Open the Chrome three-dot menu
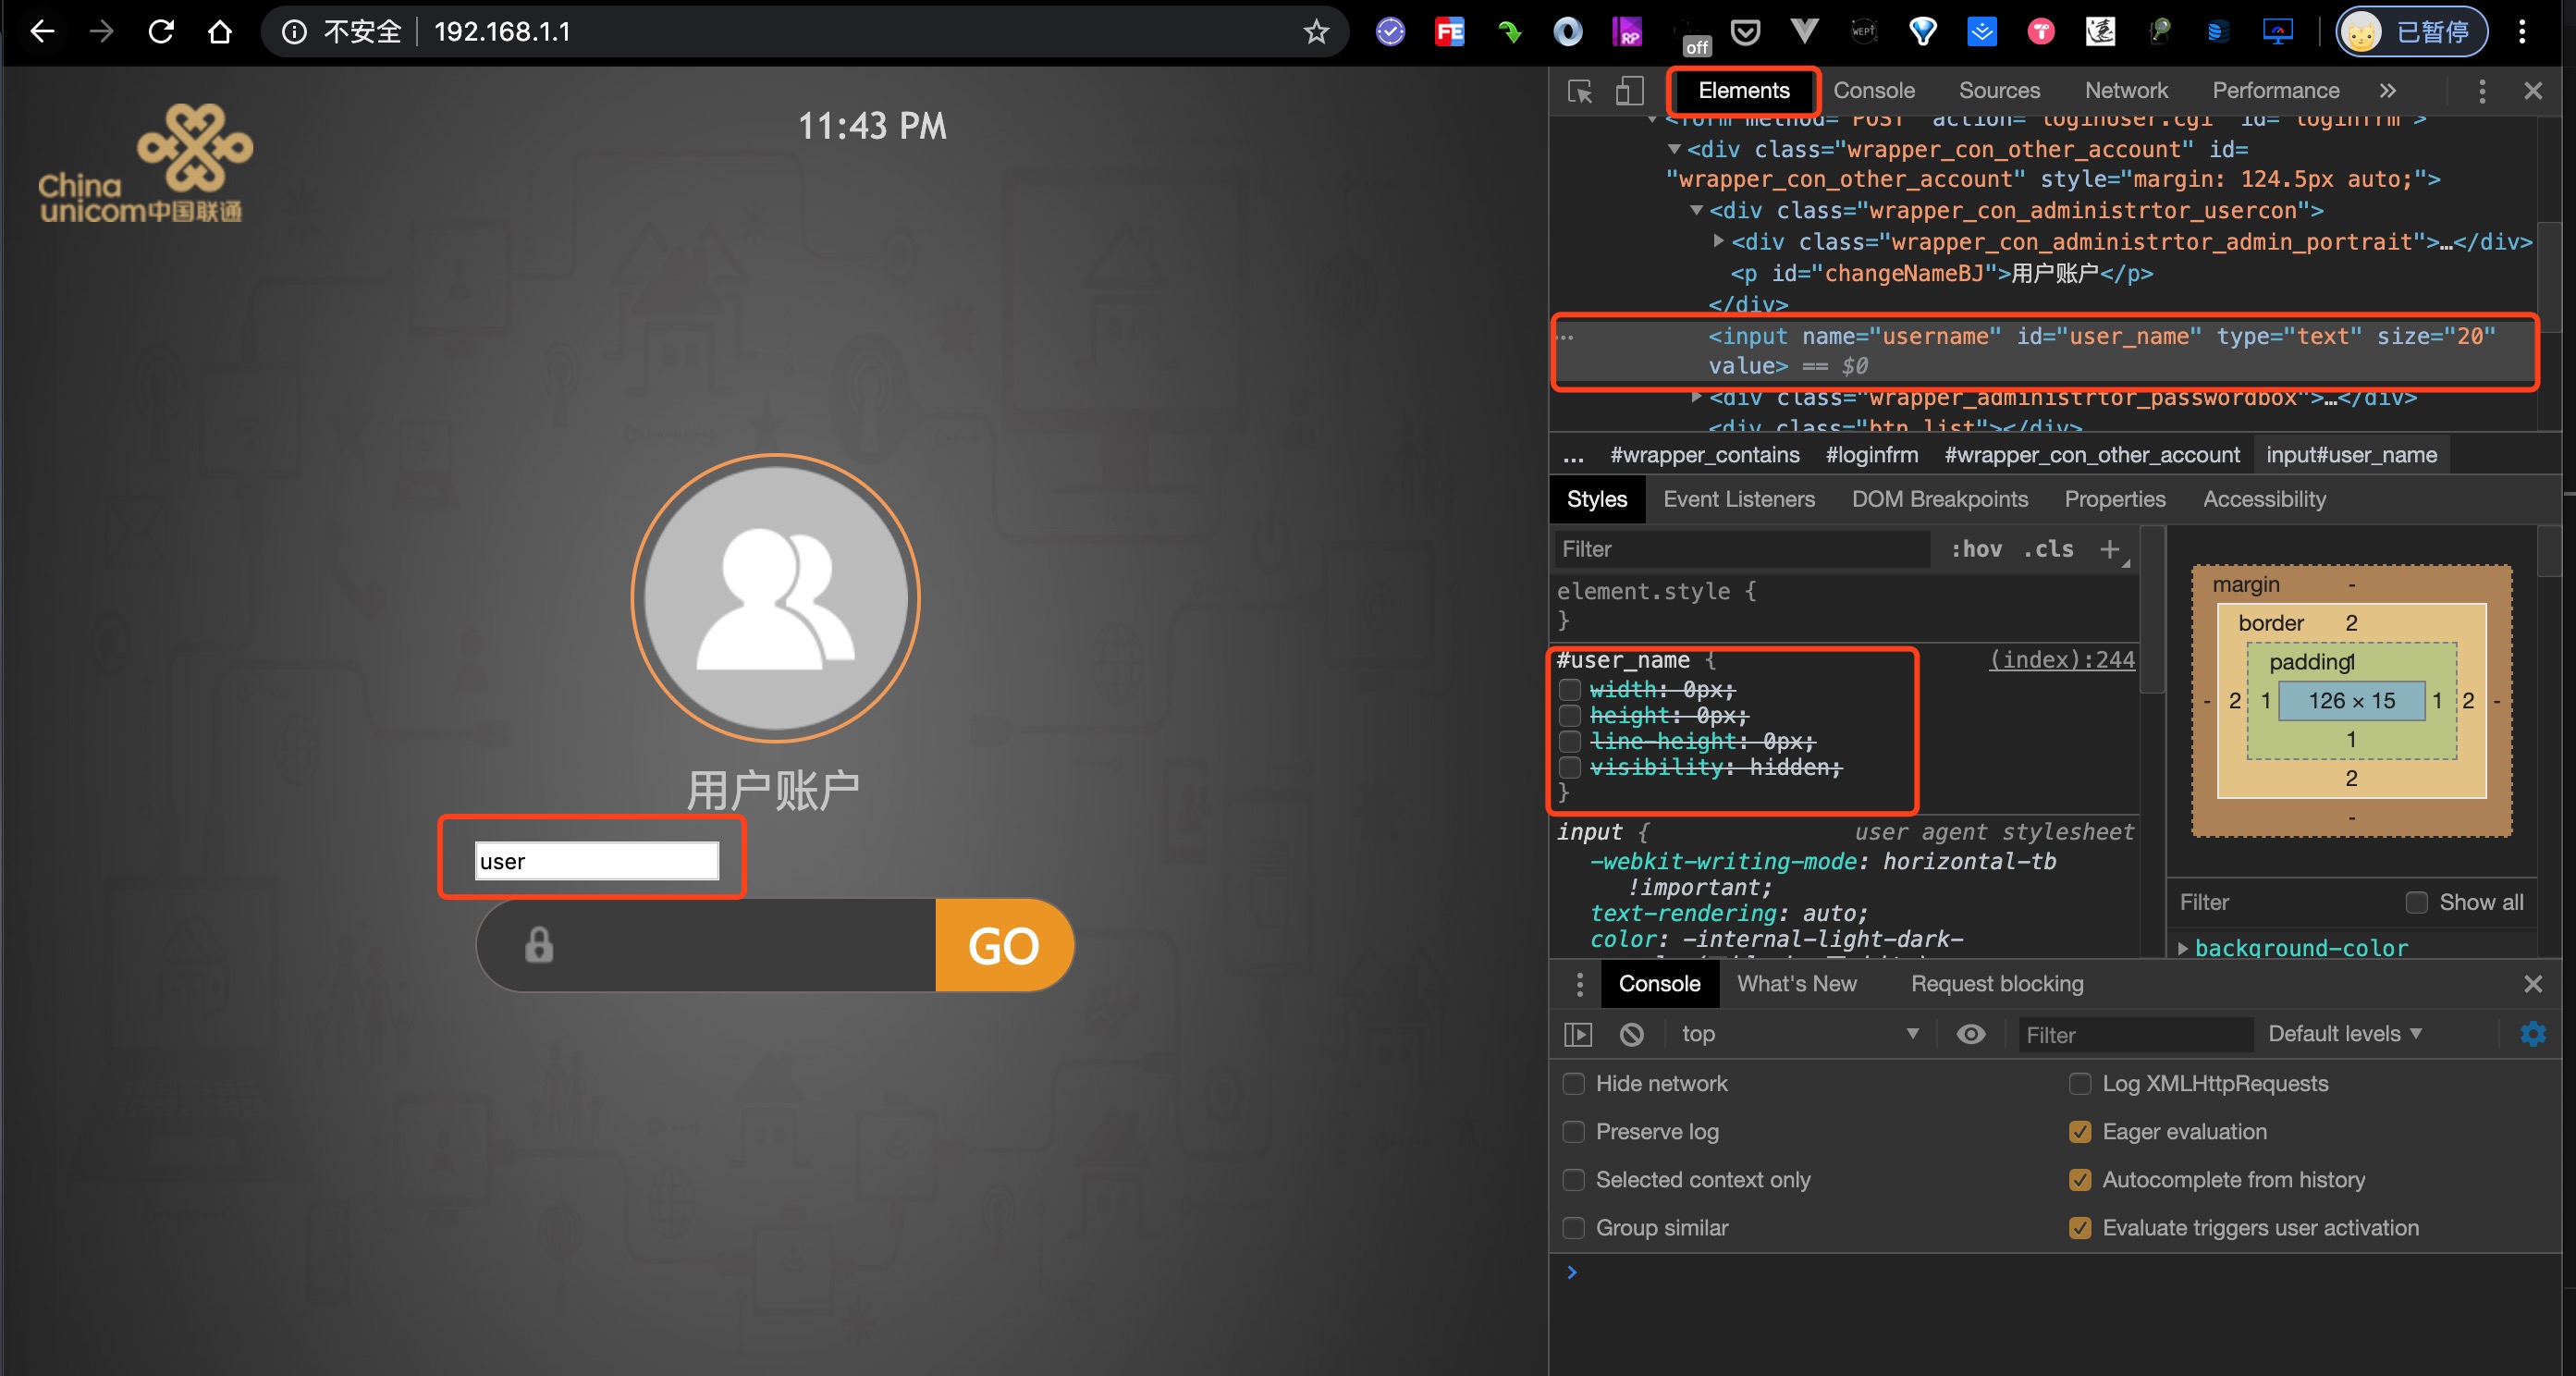This screenshot has height=1376, width=2576. [2522, 32]
